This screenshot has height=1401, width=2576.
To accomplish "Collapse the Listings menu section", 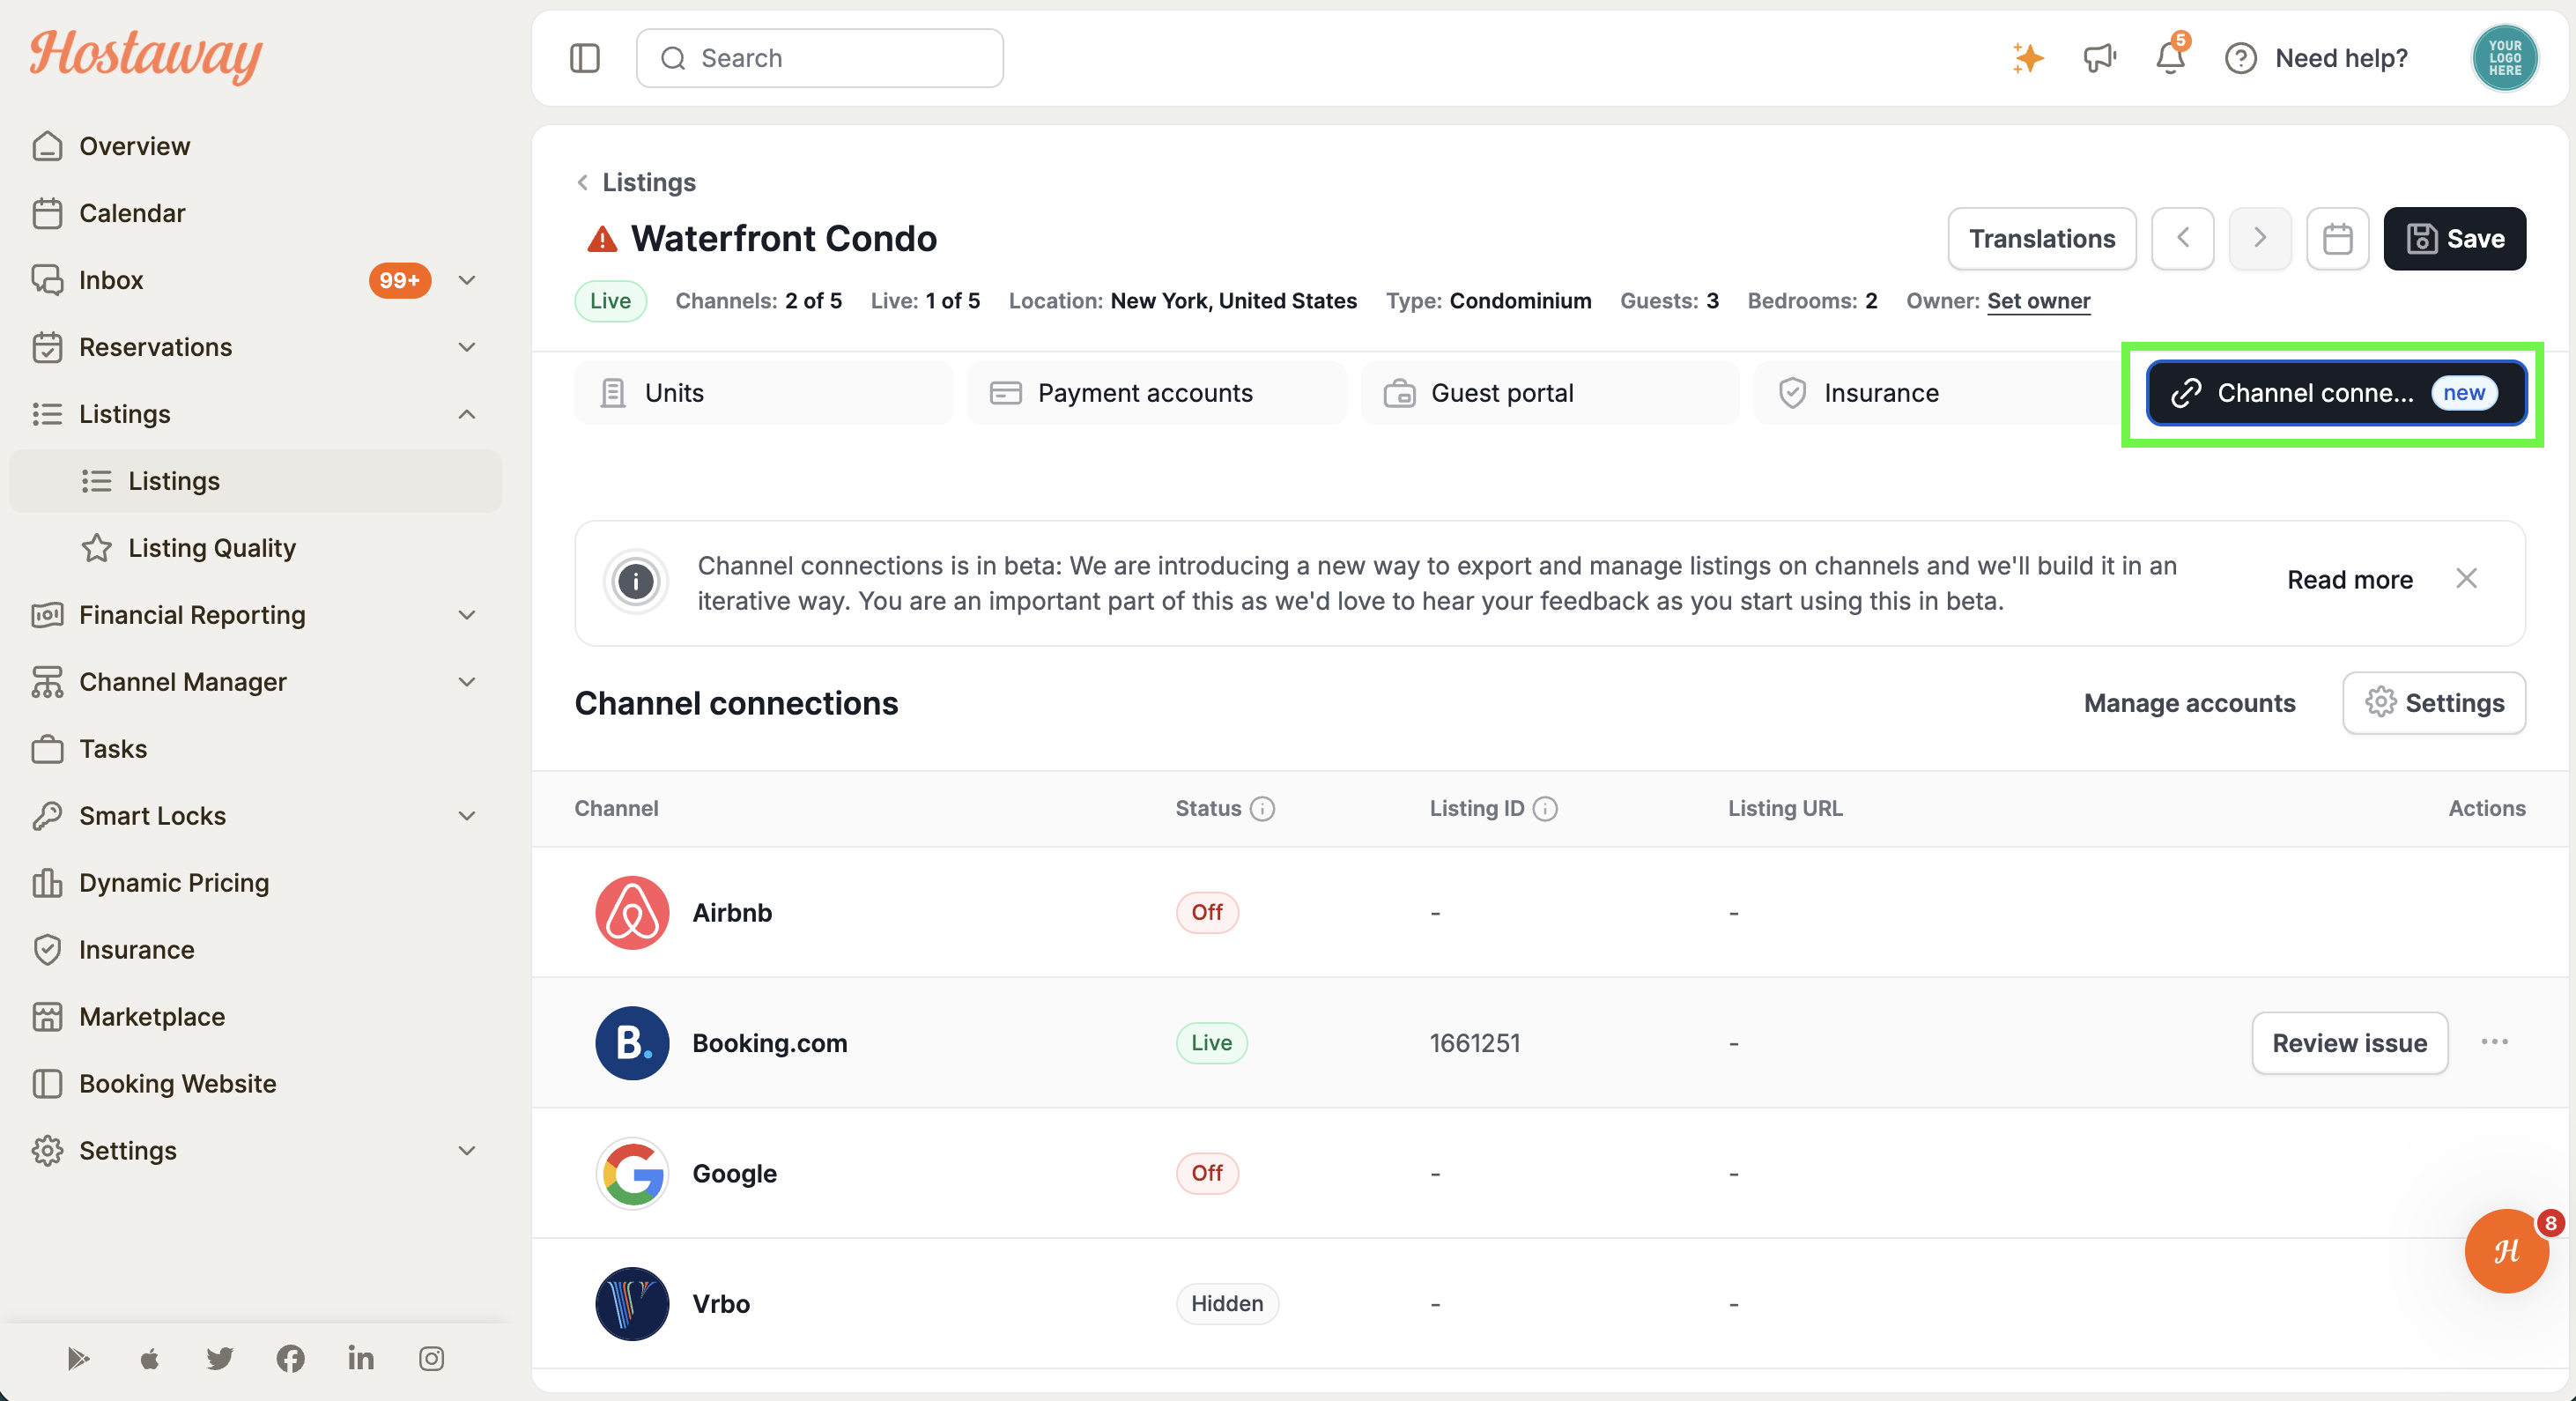I will click(466, 414).
